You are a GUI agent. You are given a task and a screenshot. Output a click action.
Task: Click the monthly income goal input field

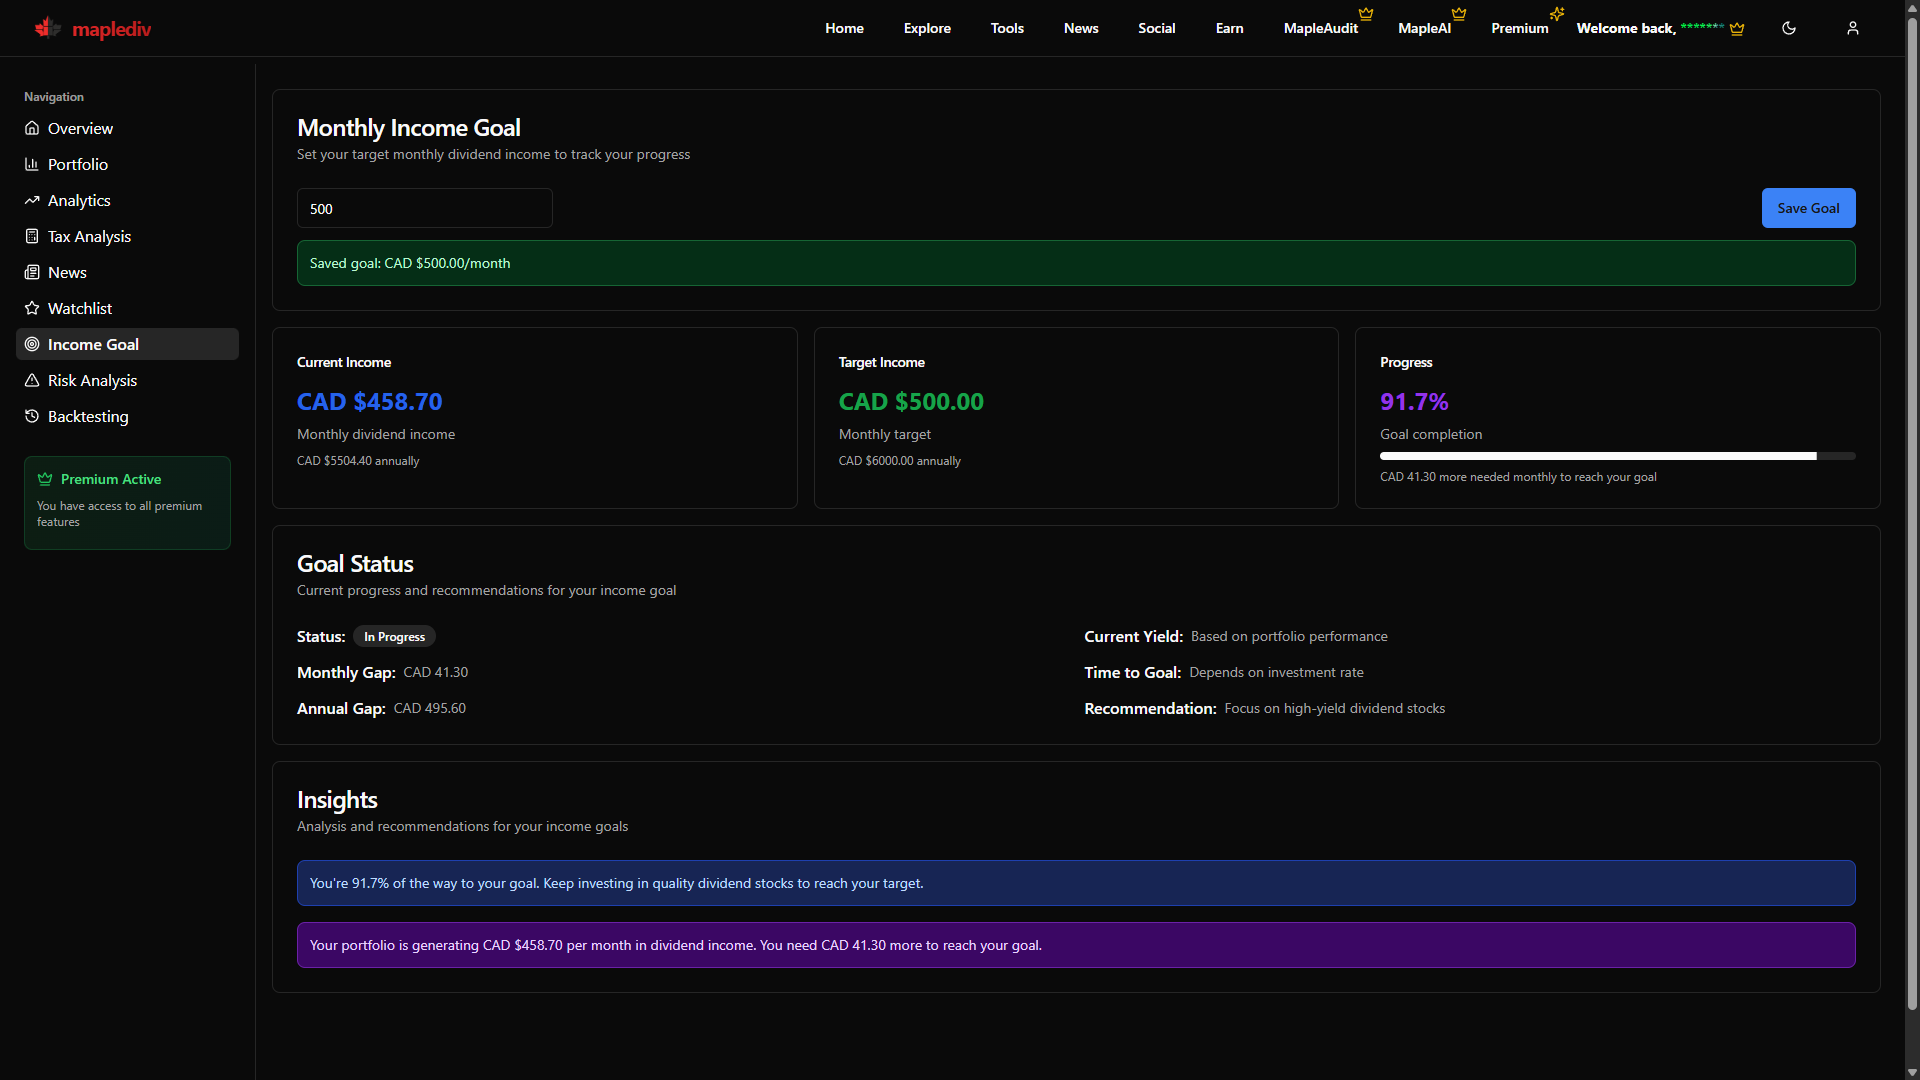click(x=424, y=208)
